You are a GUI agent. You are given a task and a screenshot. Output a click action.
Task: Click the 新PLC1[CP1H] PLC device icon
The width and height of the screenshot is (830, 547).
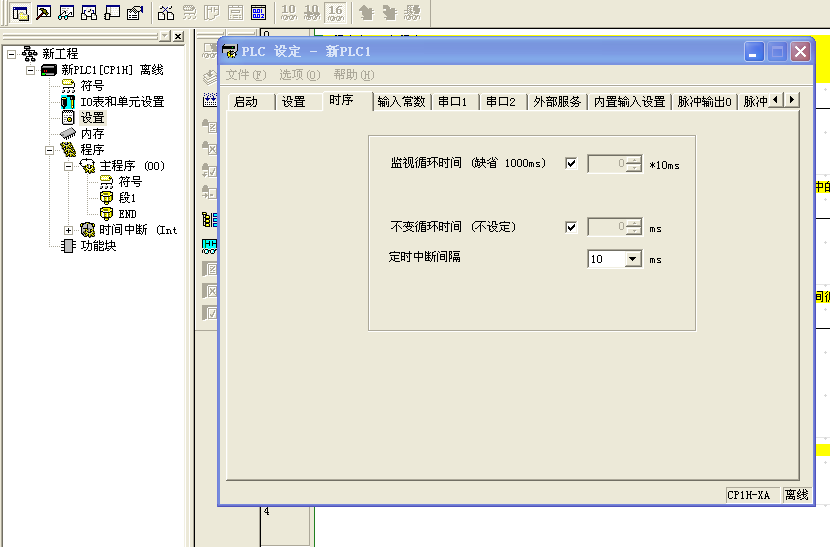(49, 70)
